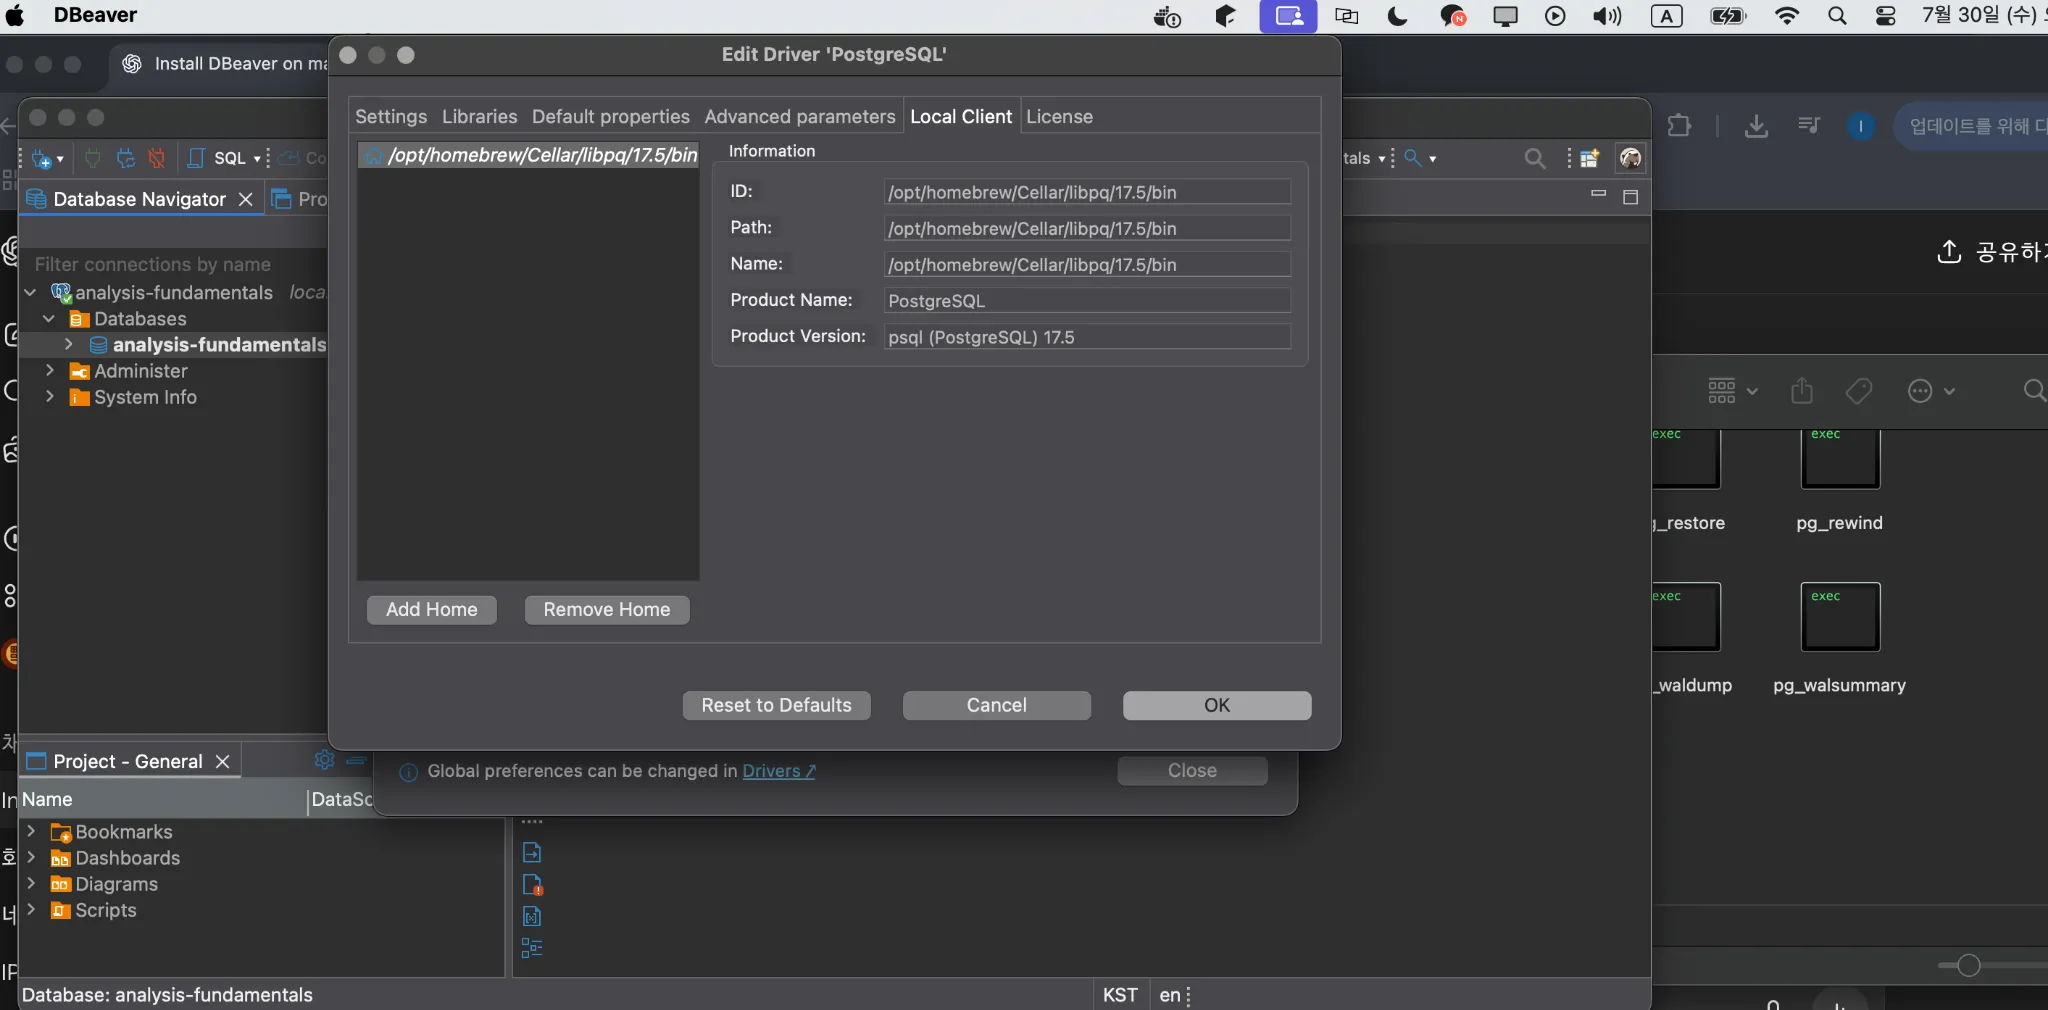The height and width of the screenshot is (1010, 2048).
Task: Open the SQL dropdown arrow
Action: pyautogui.click(x=257, y=159)
